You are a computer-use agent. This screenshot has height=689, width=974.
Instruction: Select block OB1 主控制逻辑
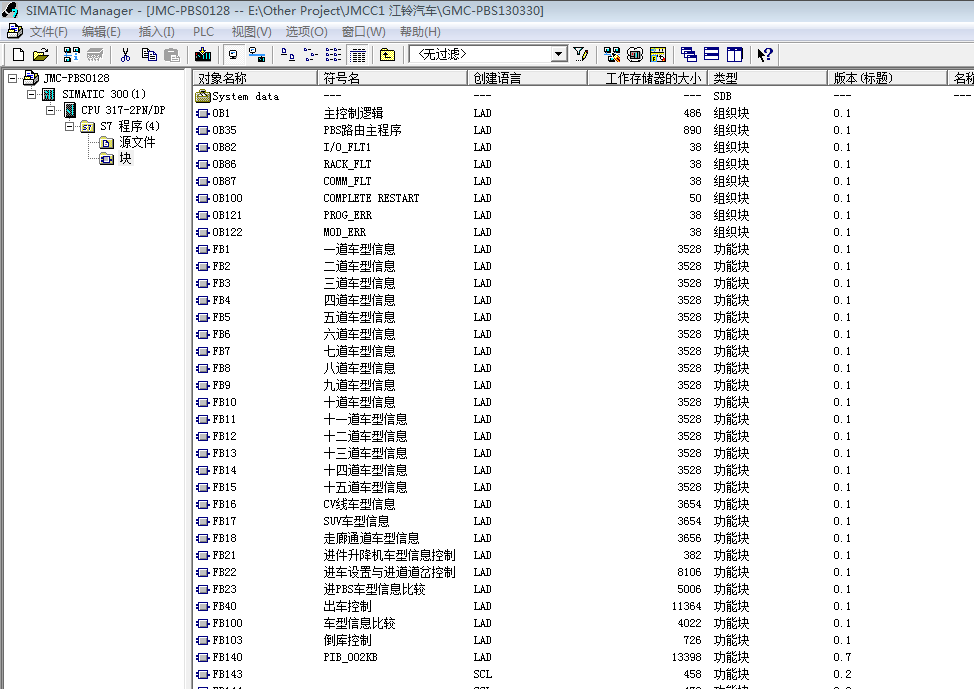tap(212, 113)
